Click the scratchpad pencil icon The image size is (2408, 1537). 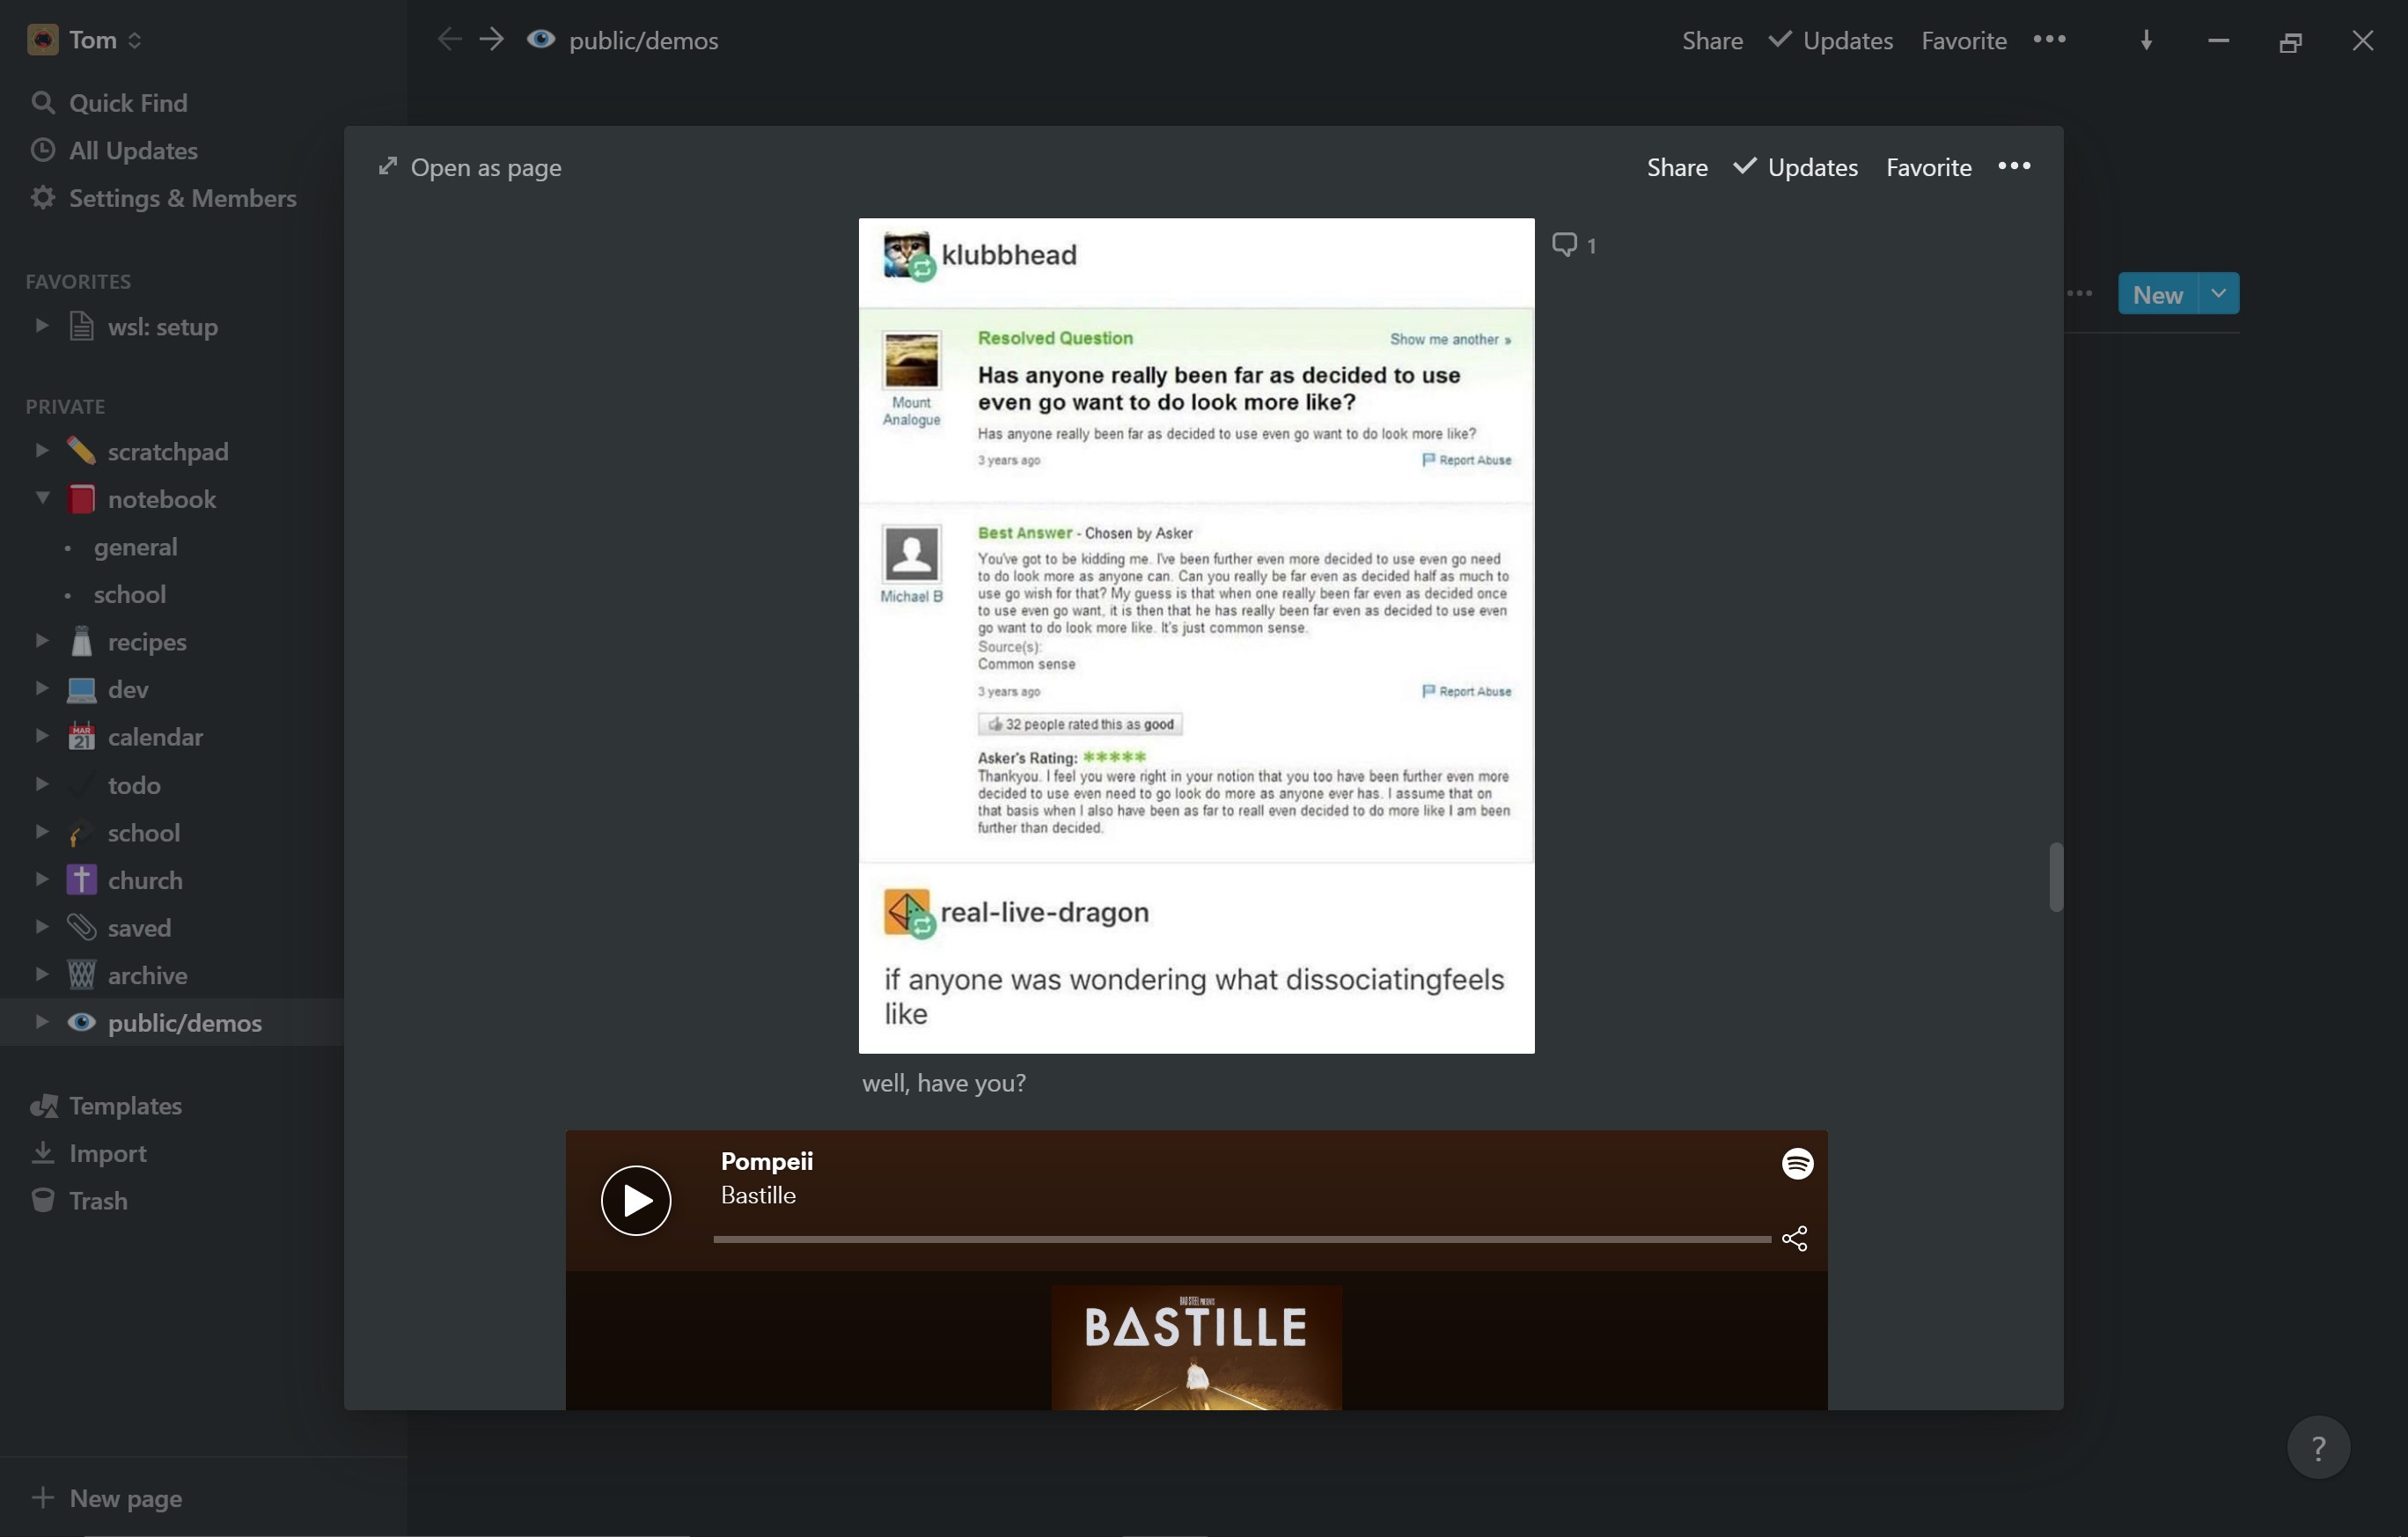(81, 451)
